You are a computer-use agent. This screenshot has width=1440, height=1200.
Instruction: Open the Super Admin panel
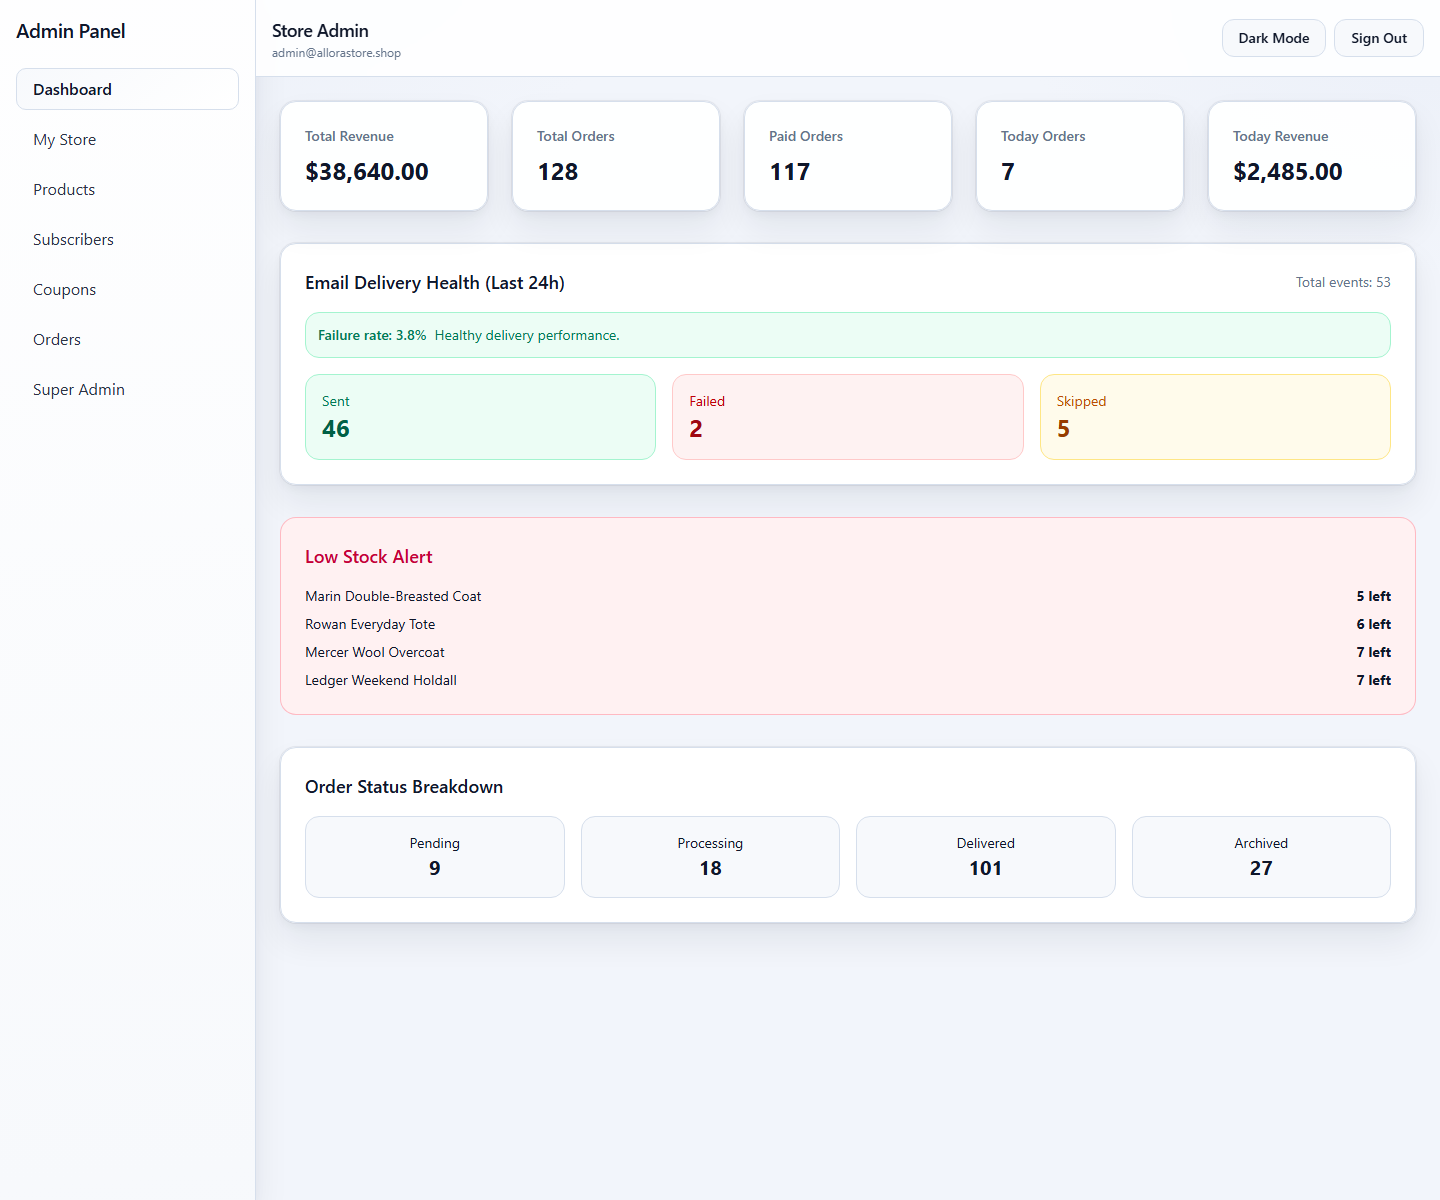[79, 389]
